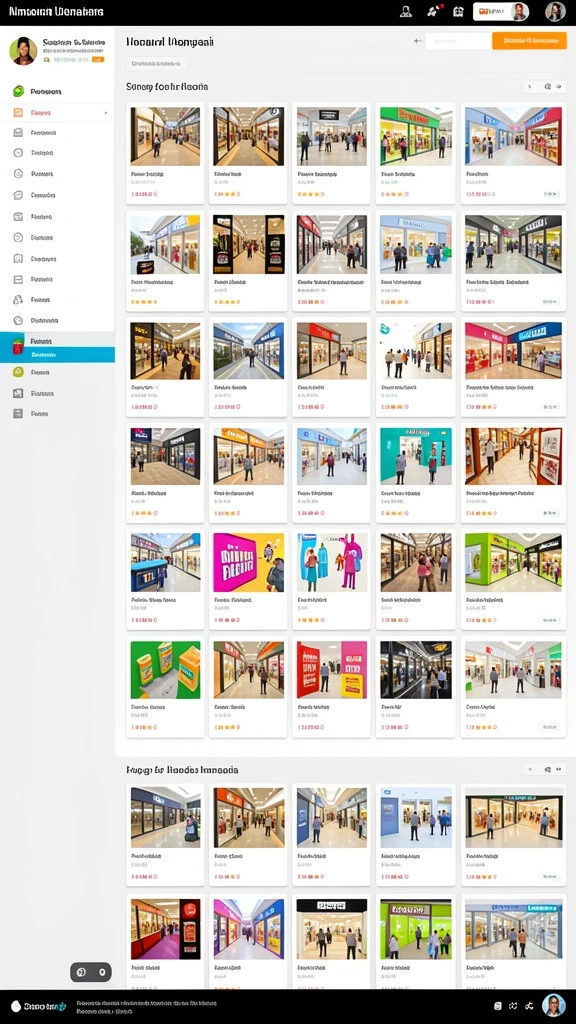Select the pill chip under the page title

[155, 63]
